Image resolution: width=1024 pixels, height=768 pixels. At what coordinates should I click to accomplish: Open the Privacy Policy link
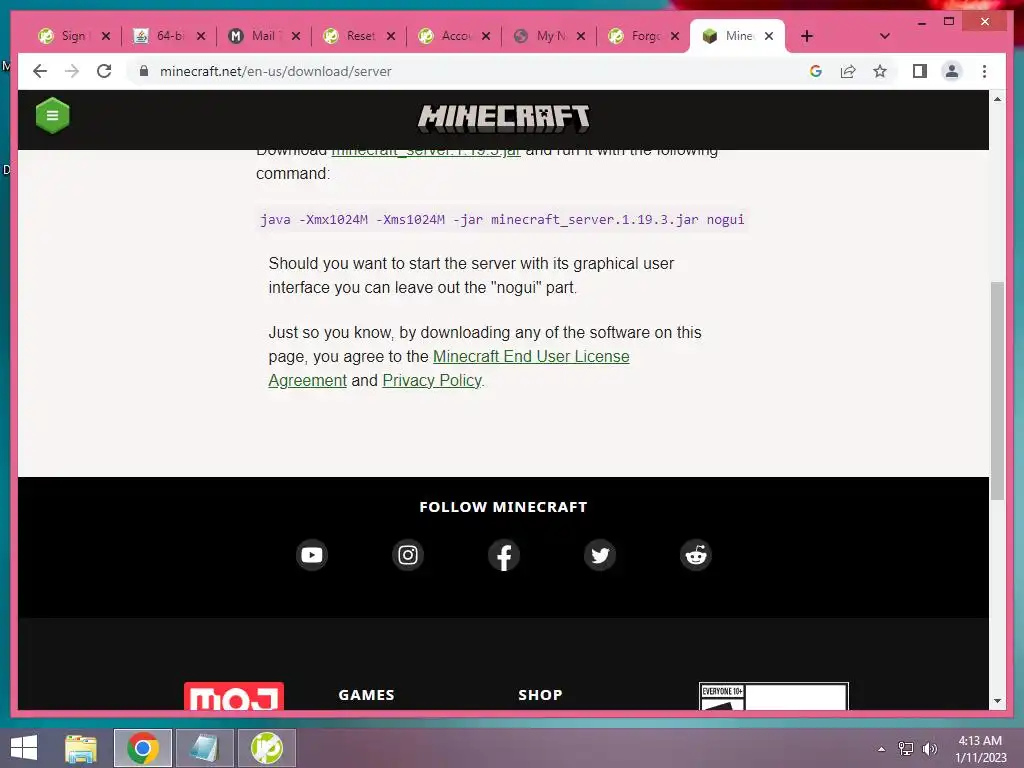[432, 380]
